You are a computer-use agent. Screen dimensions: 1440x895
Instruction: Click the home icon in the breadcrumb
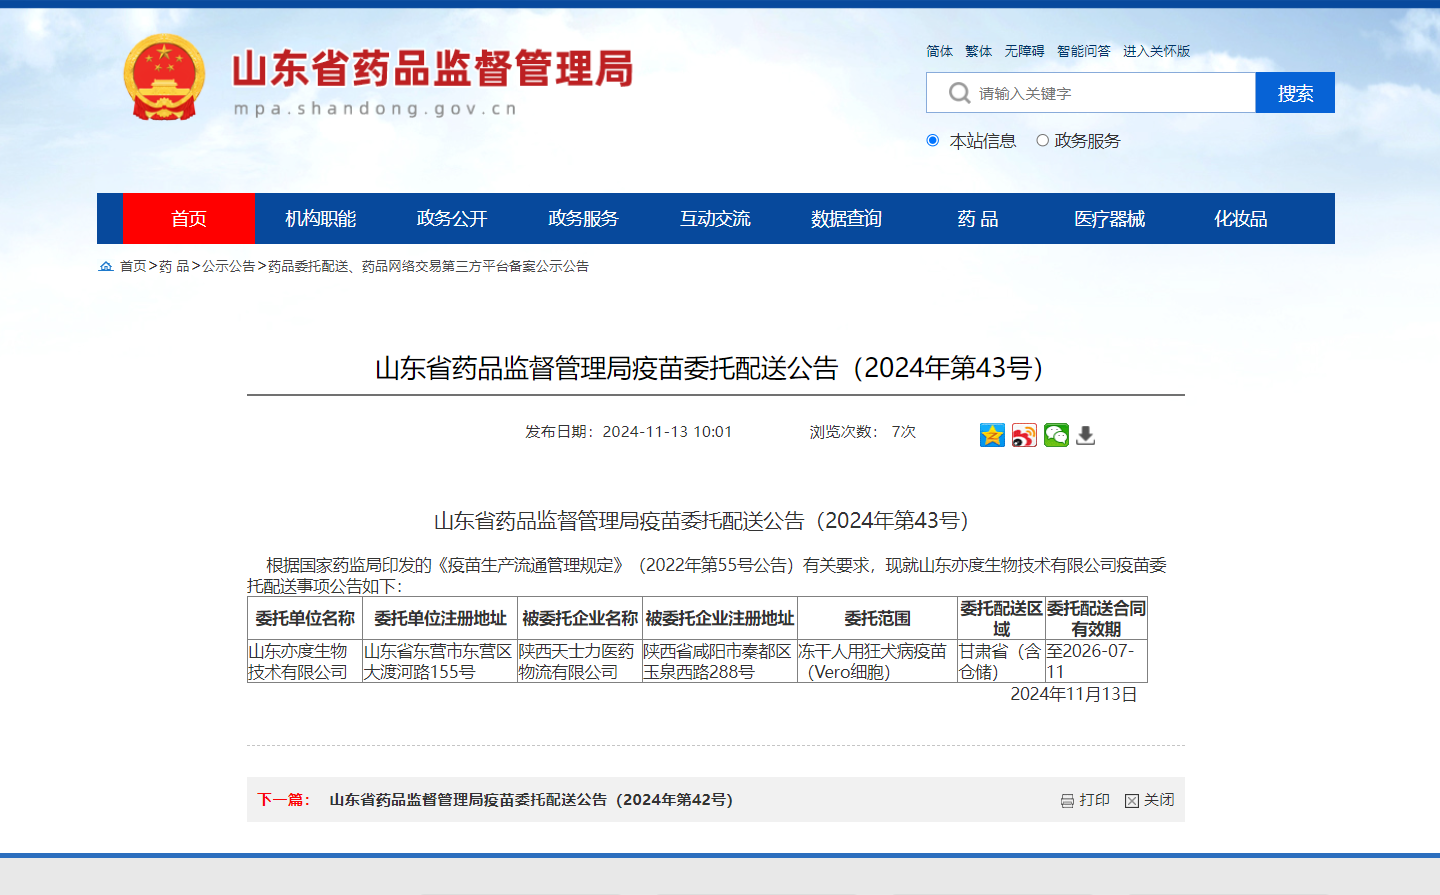pyautogui.click(x=106, y=266)
